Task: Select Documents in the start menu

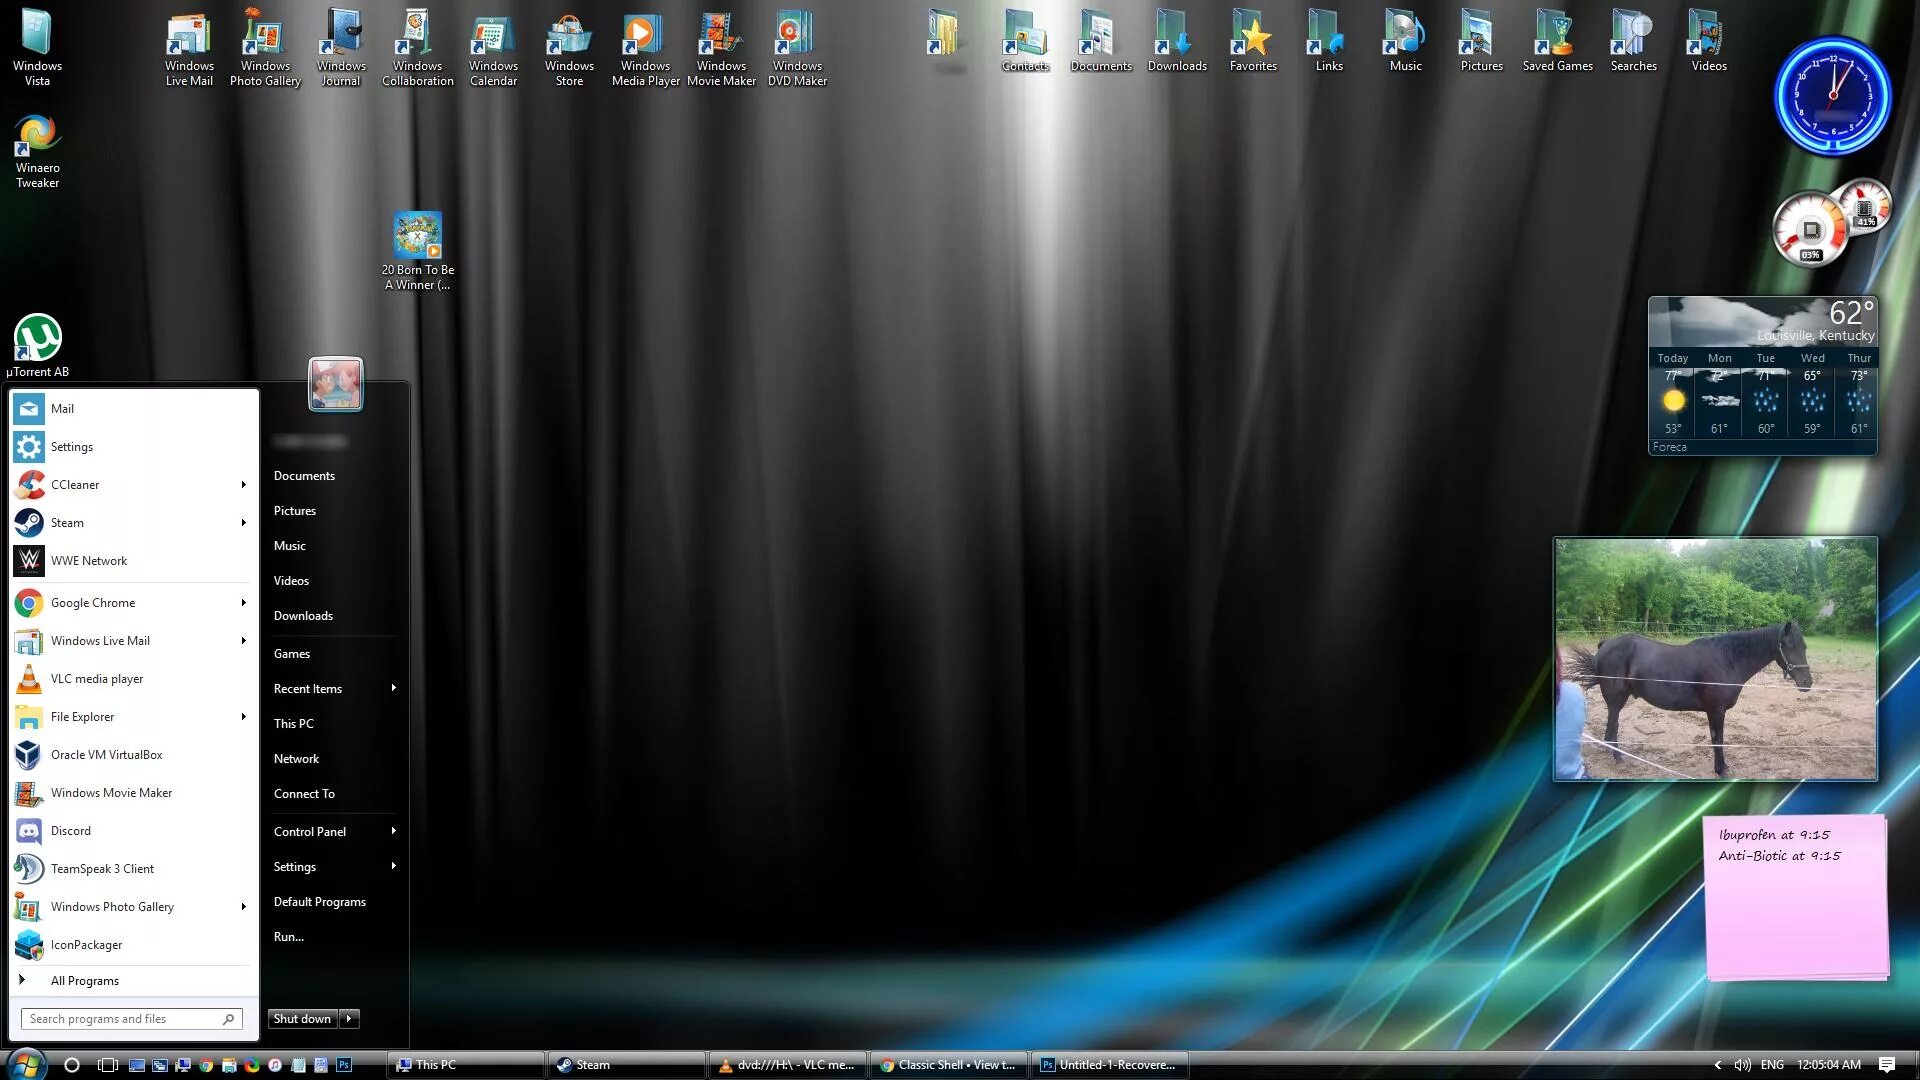Action: tap(304, 475)
